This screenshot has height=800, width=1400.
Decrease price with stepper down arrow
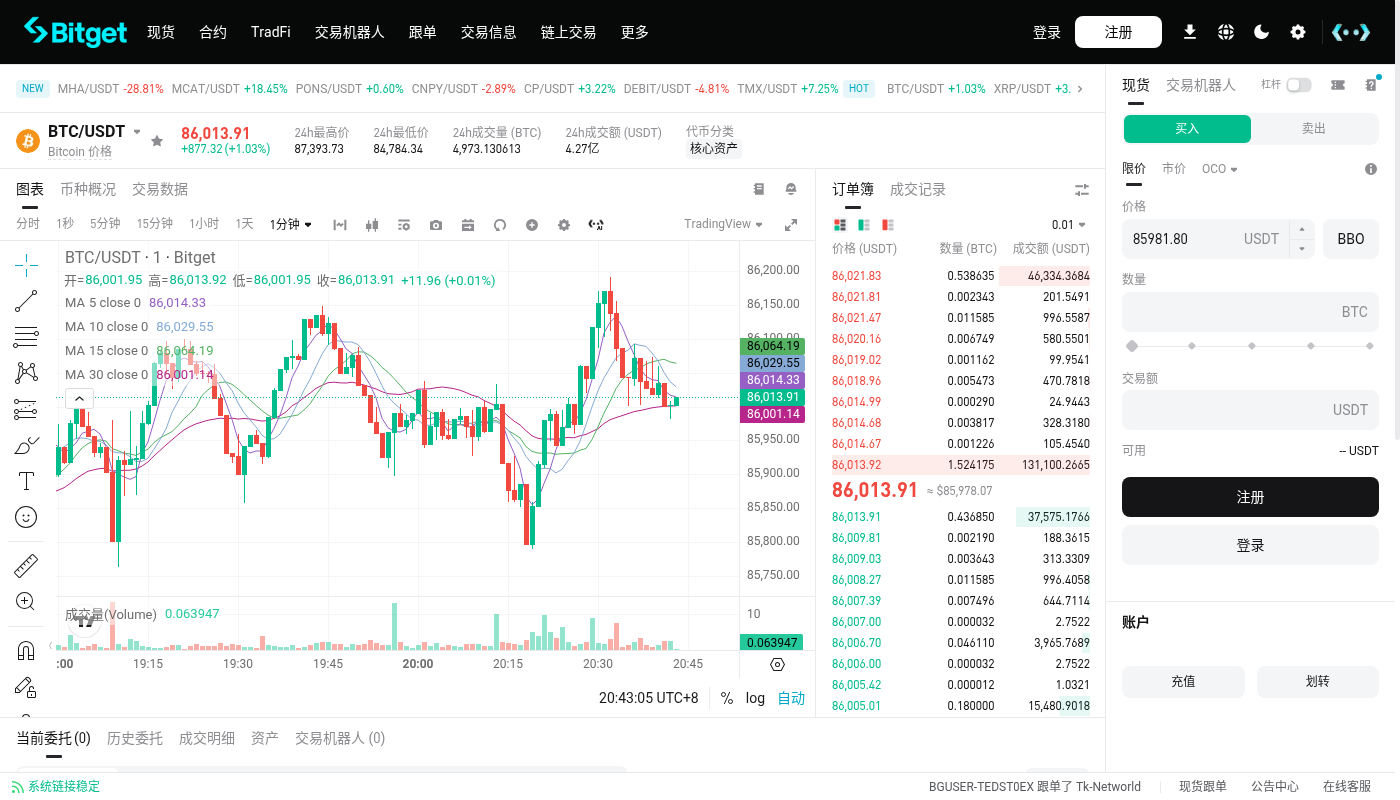[1302, 248]
